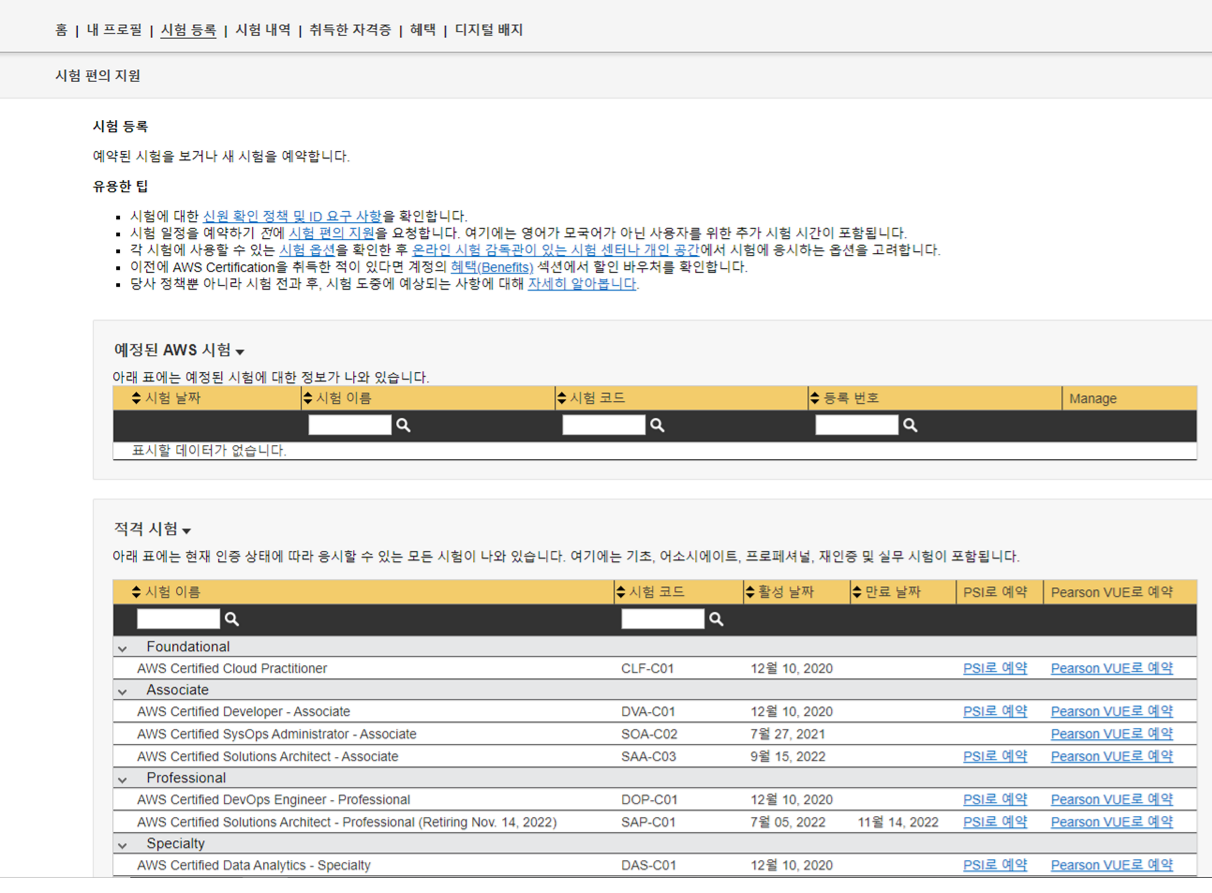This screenshot has width=1212, height=893.
Task: Open 시험 내역 navigation item
Action: coord(263,30)
